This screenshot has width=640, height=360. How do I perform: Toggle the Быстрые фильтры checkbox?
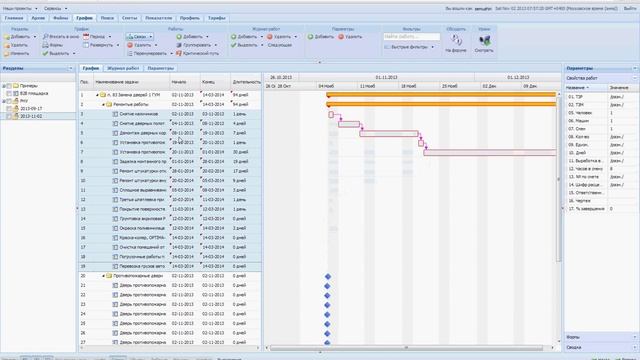point(387,47)
